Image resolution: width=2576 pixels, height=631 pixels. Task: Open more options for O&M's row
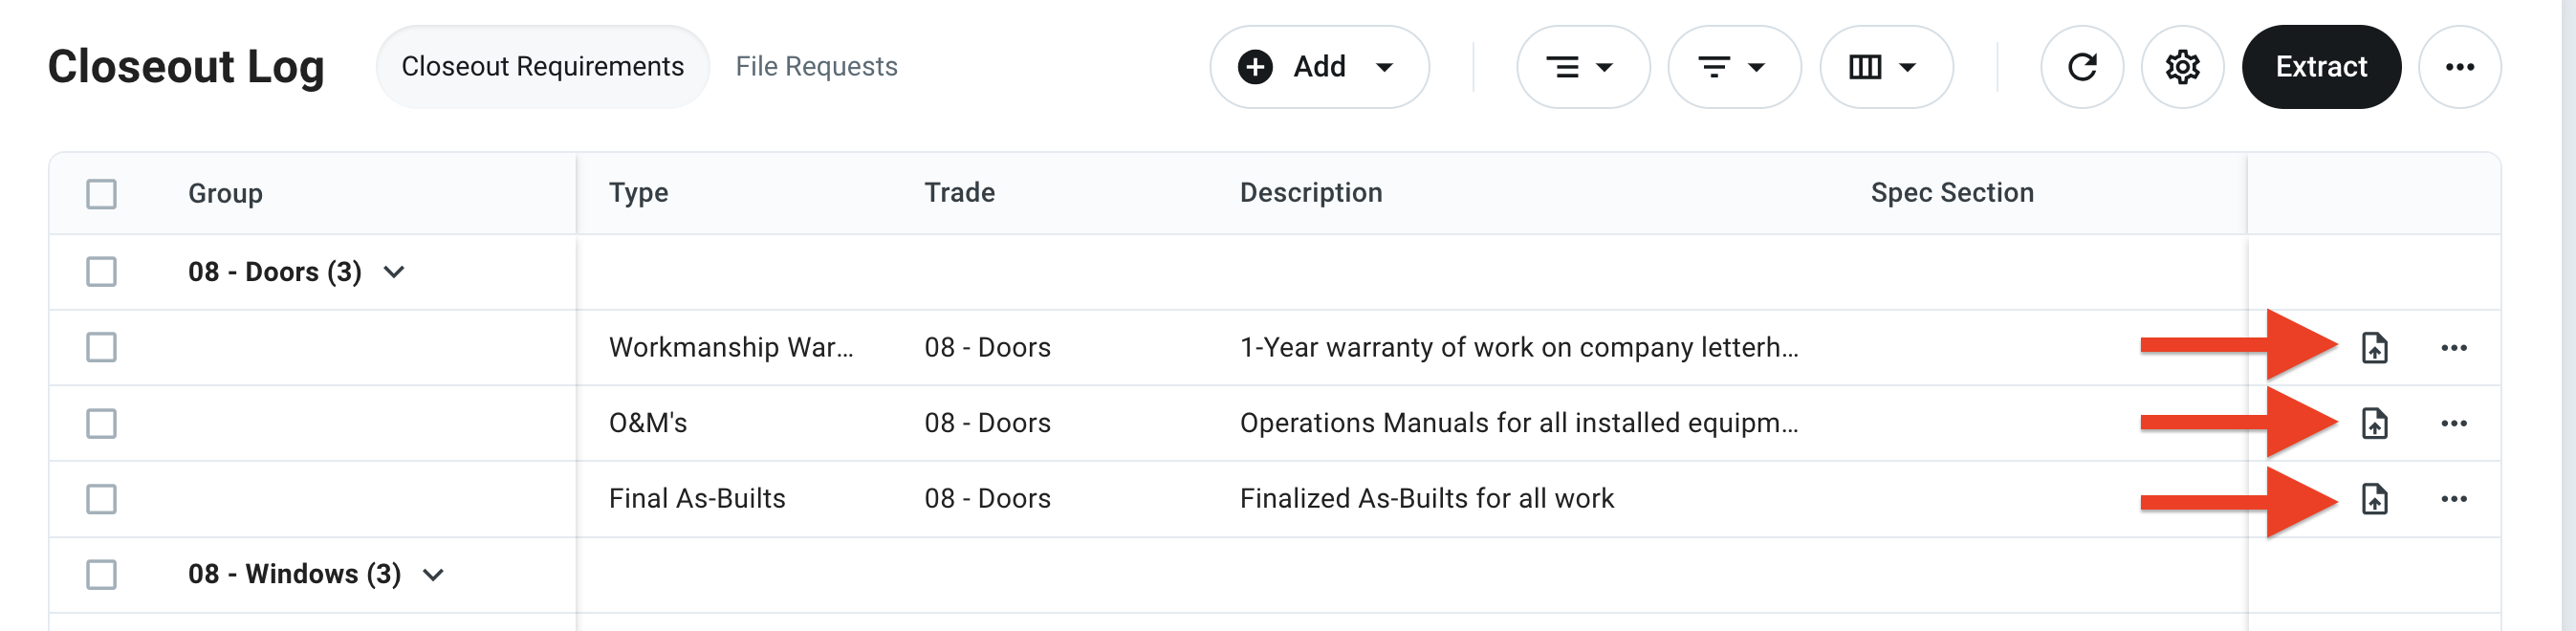coord(2453,423)
